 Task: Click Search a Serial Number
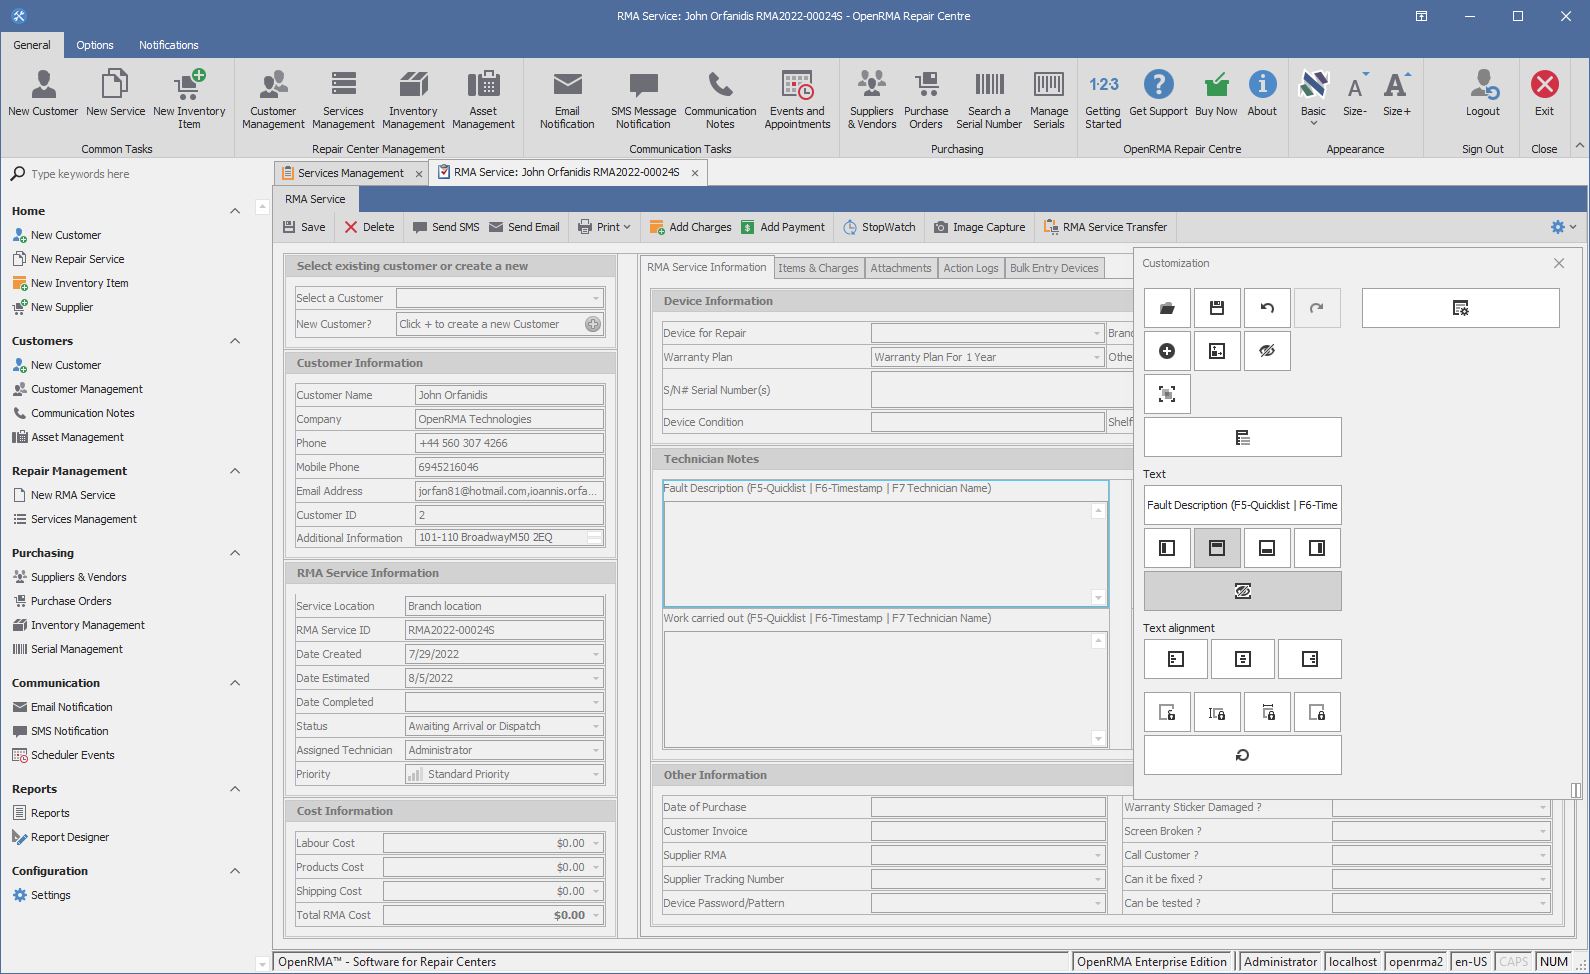pyautogui.click(x=989, y=100)
